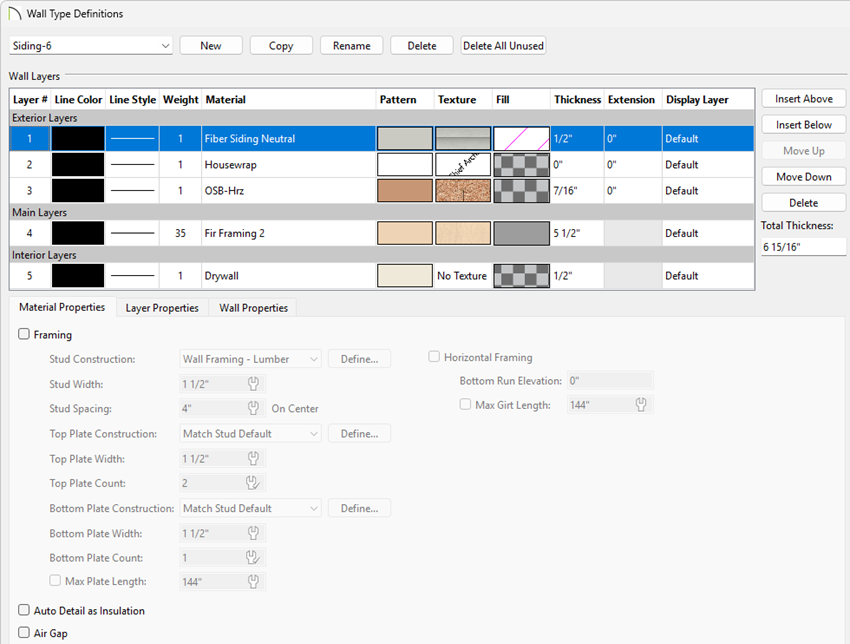
Task: Click the Stud Width wrench icon
Action: coord(253,384)
